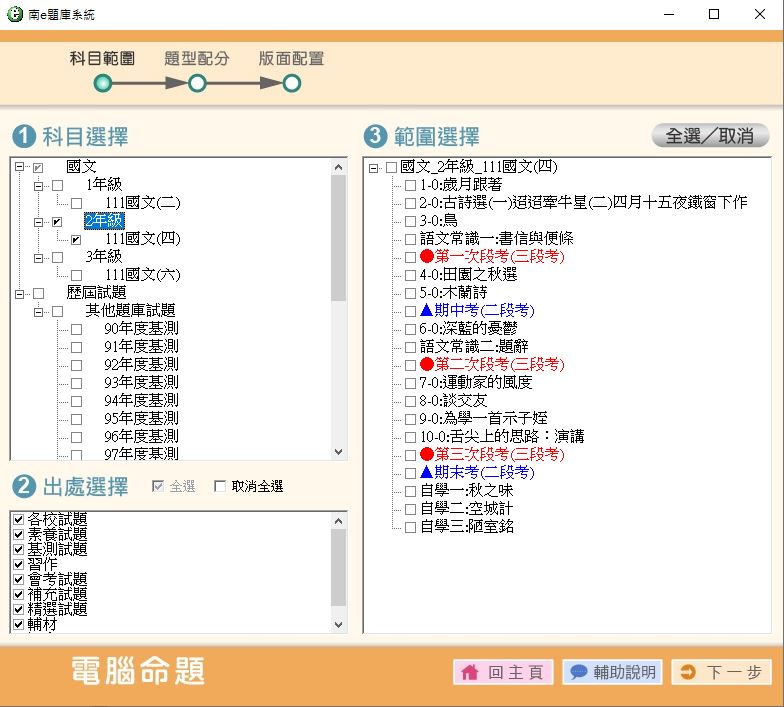Check the 自學三:陋室銘 checkbox

(410, 528)
